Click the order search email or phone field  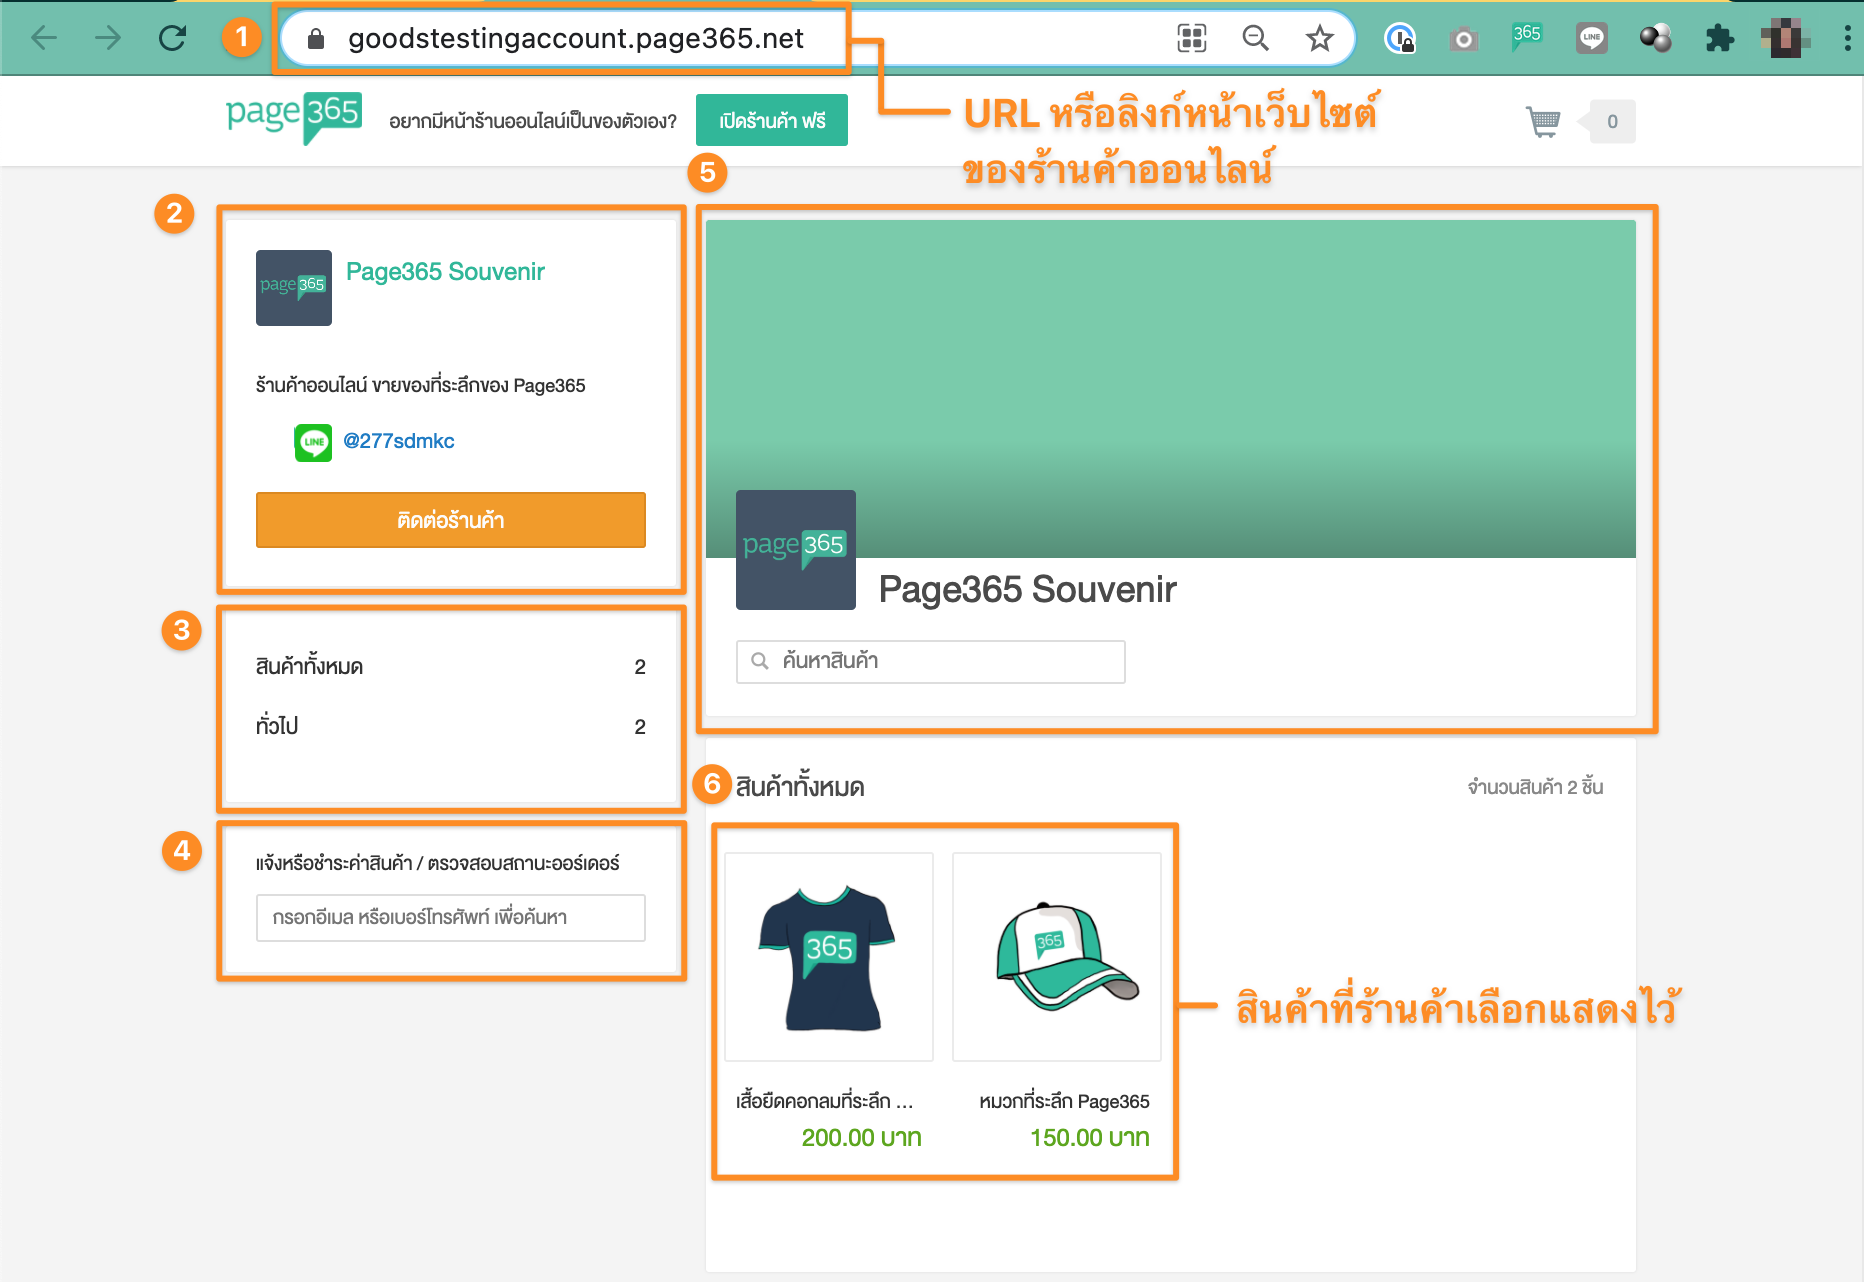click(x=451, y=918)
